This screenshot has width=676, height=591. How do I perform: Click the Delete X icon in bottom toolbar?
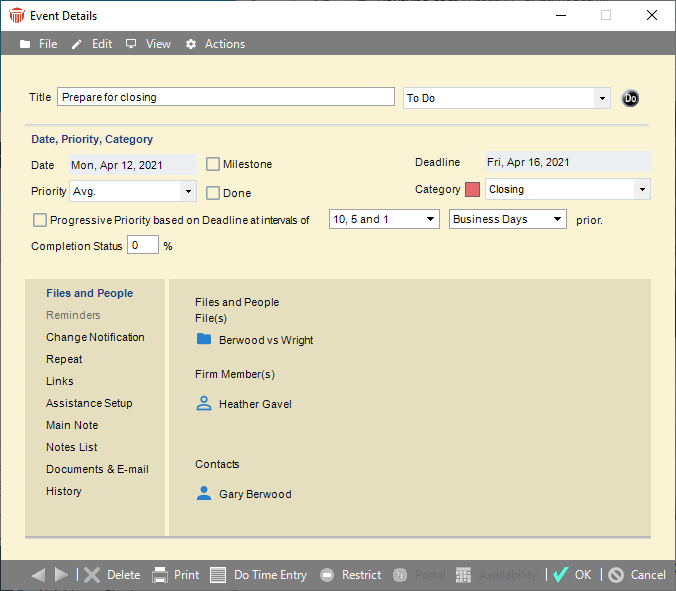[92, 575]
